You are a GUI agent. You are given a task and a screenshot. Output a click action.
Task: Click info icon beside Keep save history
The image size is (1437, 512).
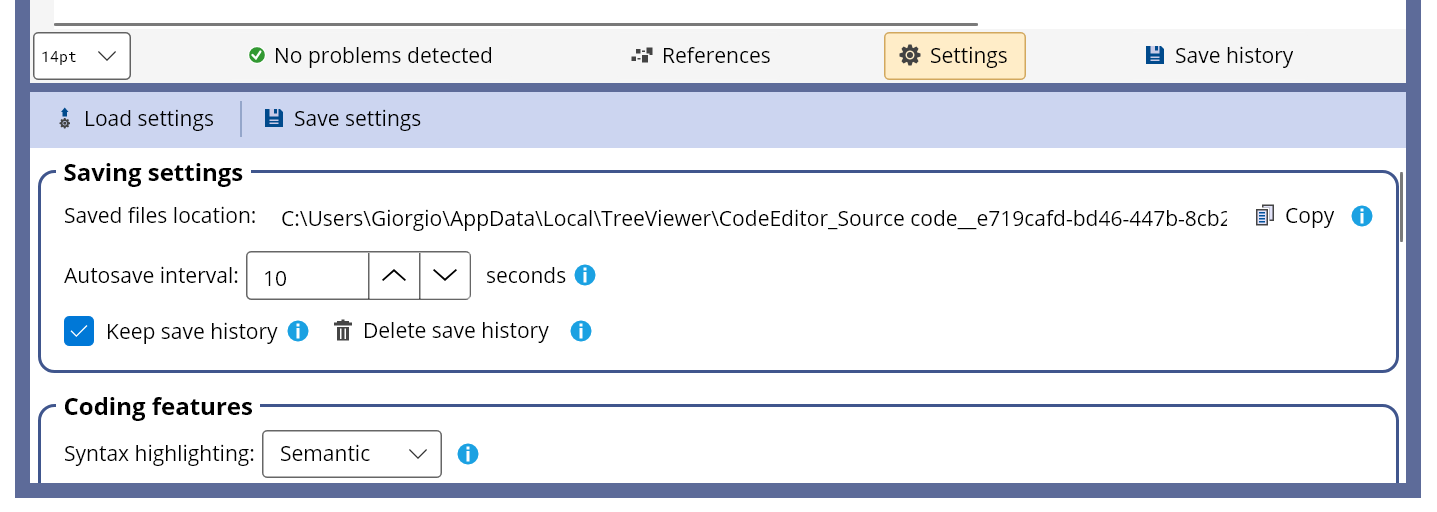298,331
